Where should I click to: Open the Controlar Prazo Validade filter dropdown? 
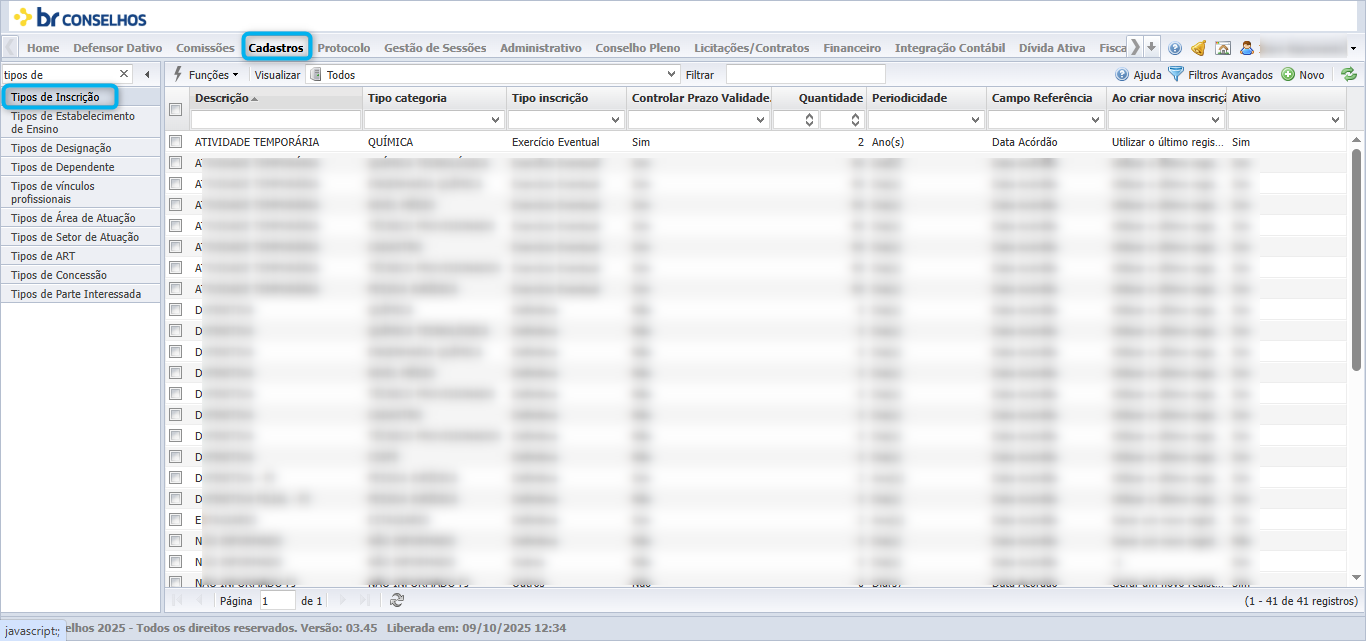point(760,120)
